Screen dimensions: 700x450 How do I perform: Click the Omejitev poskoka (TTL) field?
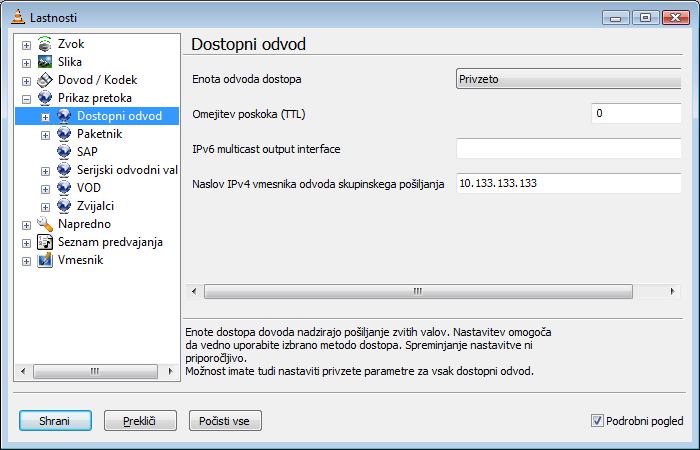click(636, 113)
